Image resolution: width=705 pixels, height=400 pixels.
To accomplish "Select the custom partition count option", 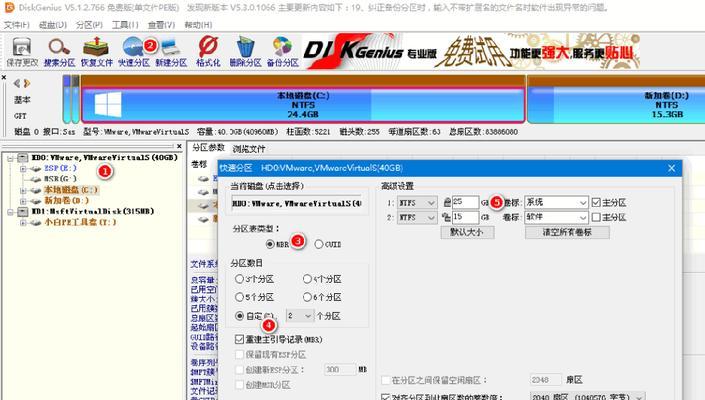I will pos(240,316).
